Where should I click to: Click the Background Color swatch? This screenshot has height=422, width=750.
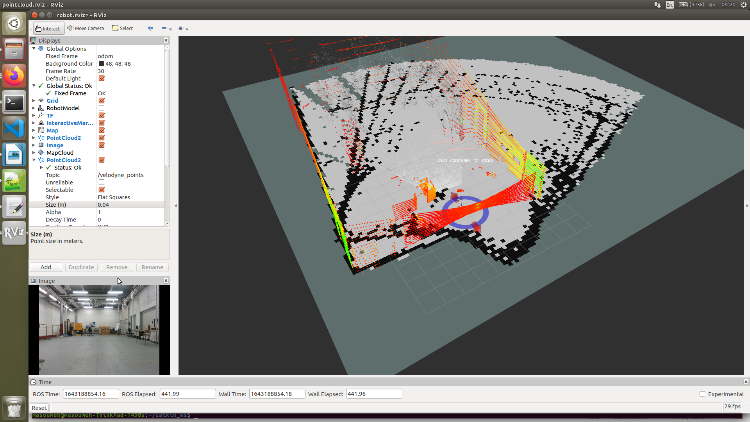point(102,63)
